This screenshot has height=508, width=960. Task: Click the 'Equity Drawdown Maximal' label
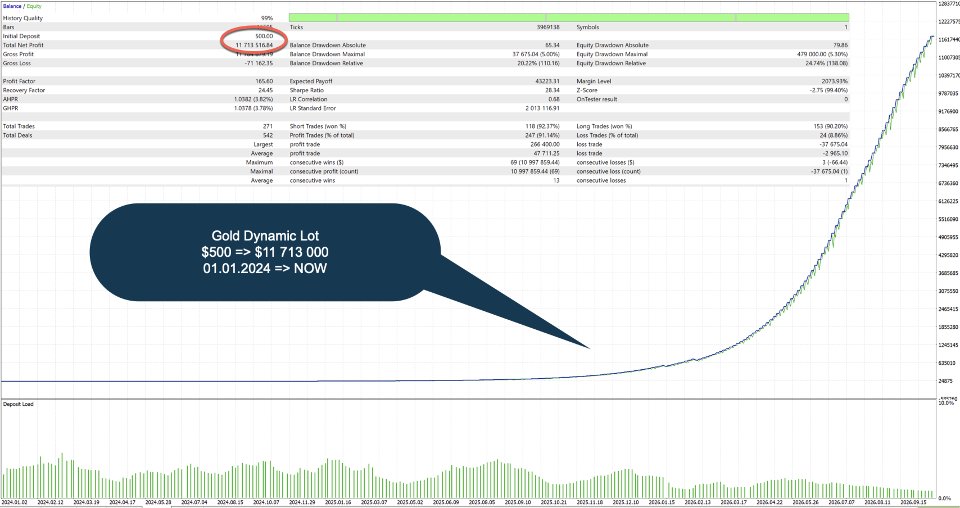612,54
